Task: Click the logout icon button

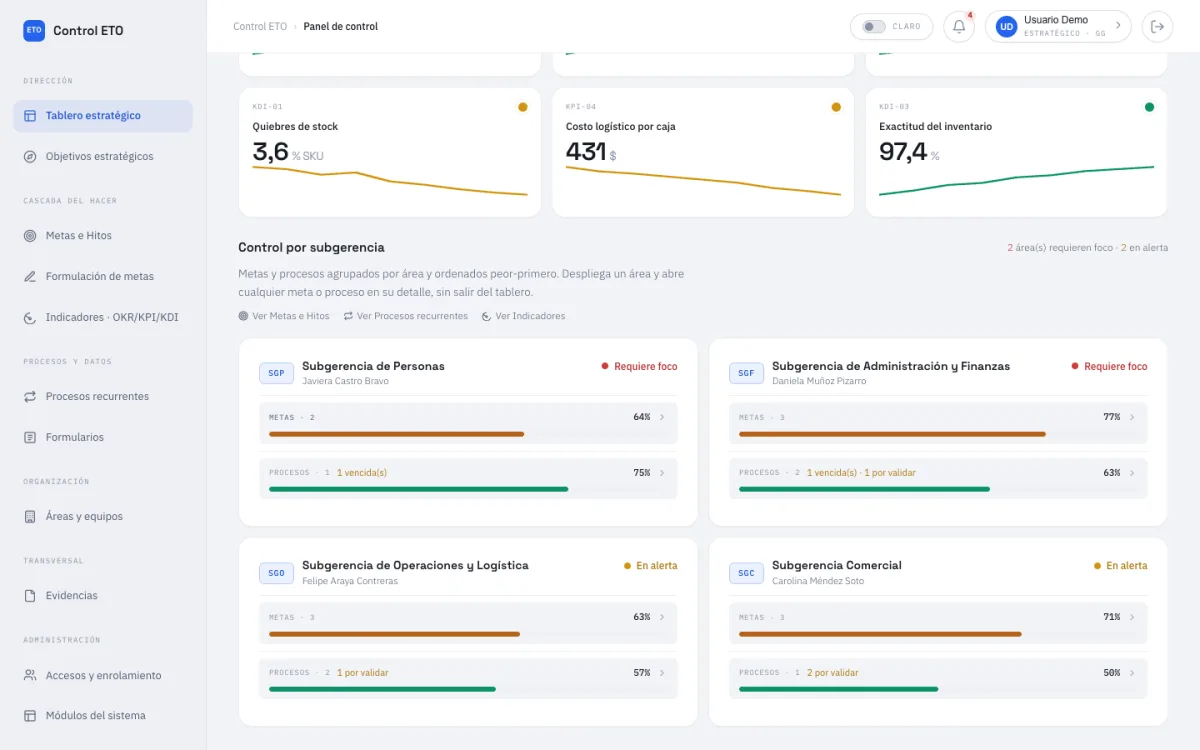Action: coord(1158,27)
